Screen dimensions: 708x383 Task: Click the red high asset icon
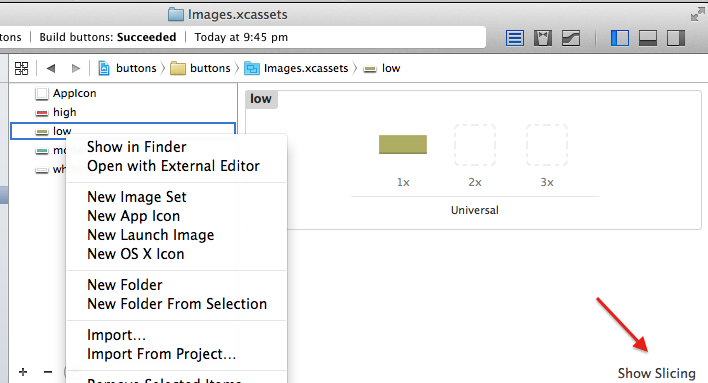tap(42, 112)
